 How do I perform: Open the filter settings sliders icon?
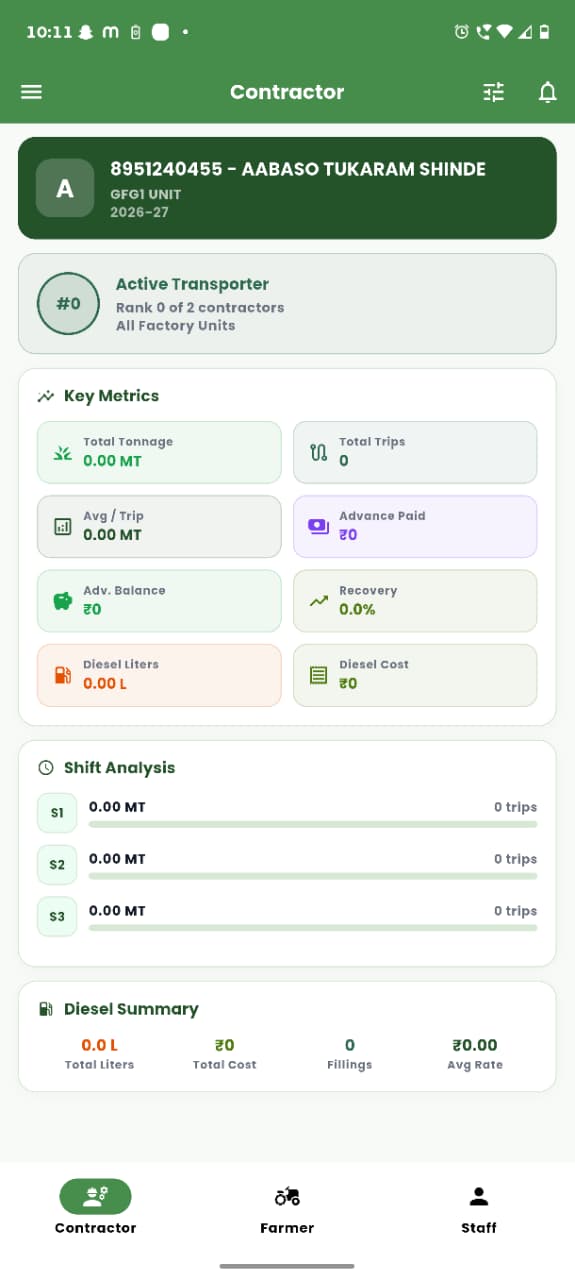coord(494,93)
